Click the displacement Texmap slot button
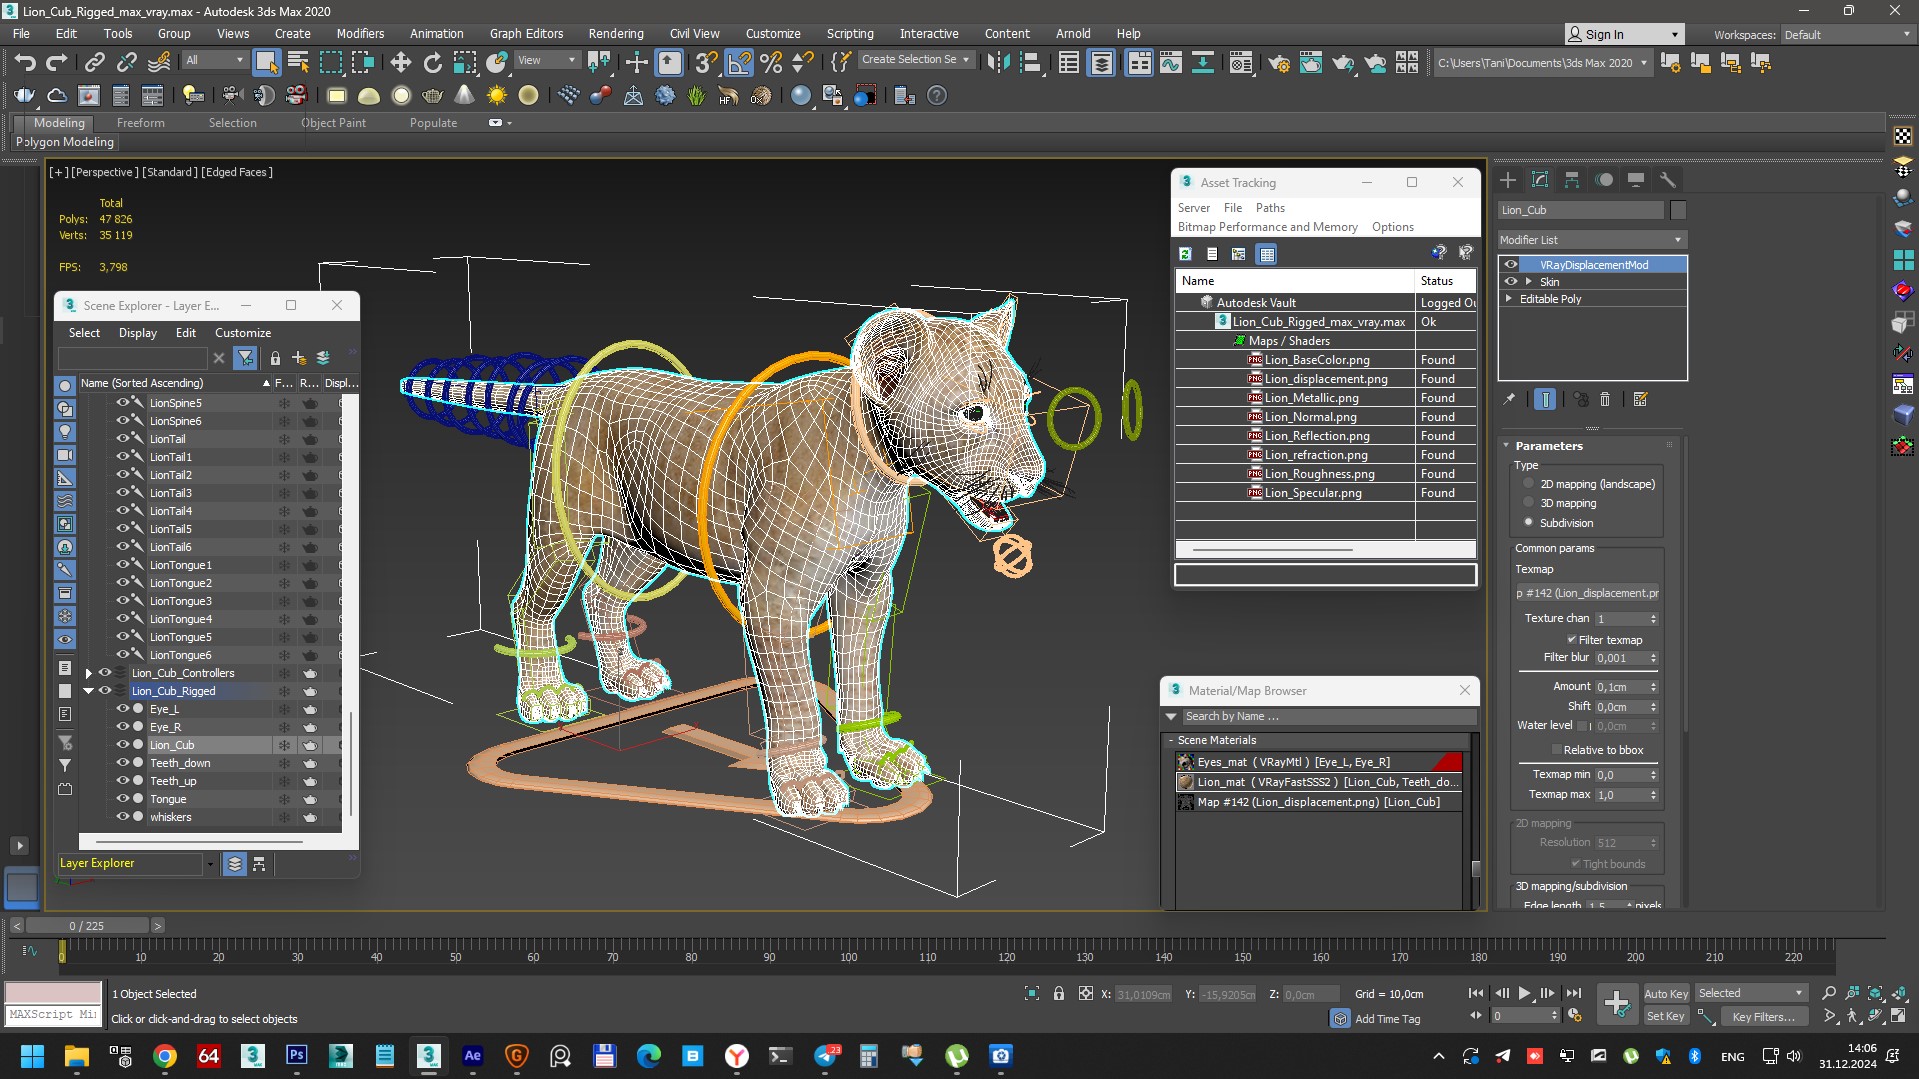1919x1079 pixels. (x=1588, y=593)
